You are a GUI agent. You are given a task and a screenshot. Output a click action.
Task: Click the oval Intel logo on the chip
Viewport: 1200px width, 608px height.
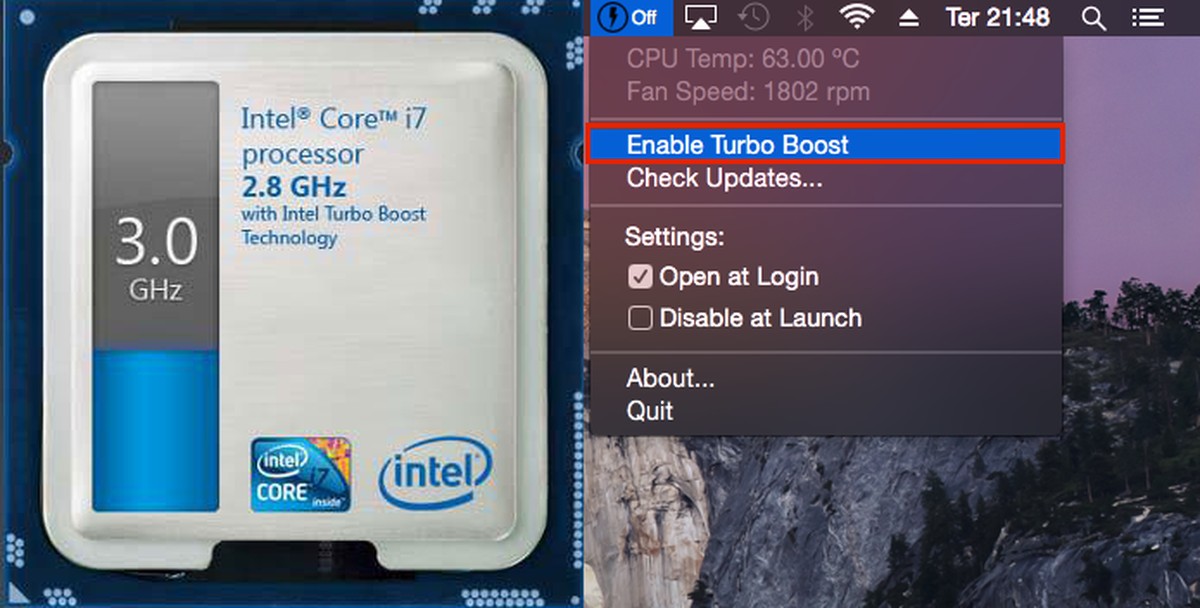point(435,471)
